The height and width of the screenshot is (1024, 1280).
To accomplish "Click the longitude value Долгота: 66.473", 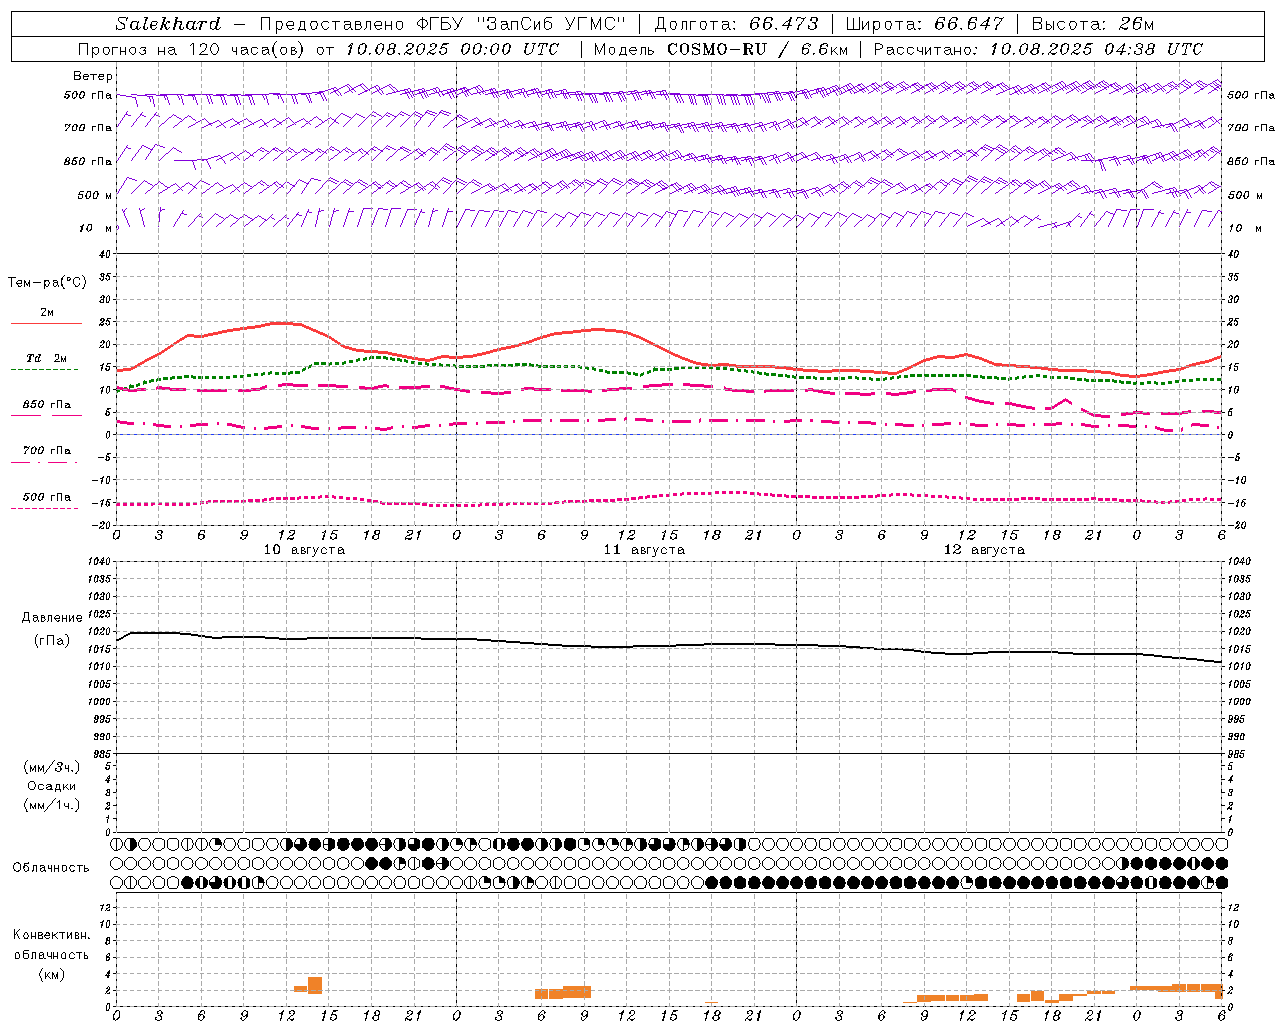I will (x=737, y=24).
